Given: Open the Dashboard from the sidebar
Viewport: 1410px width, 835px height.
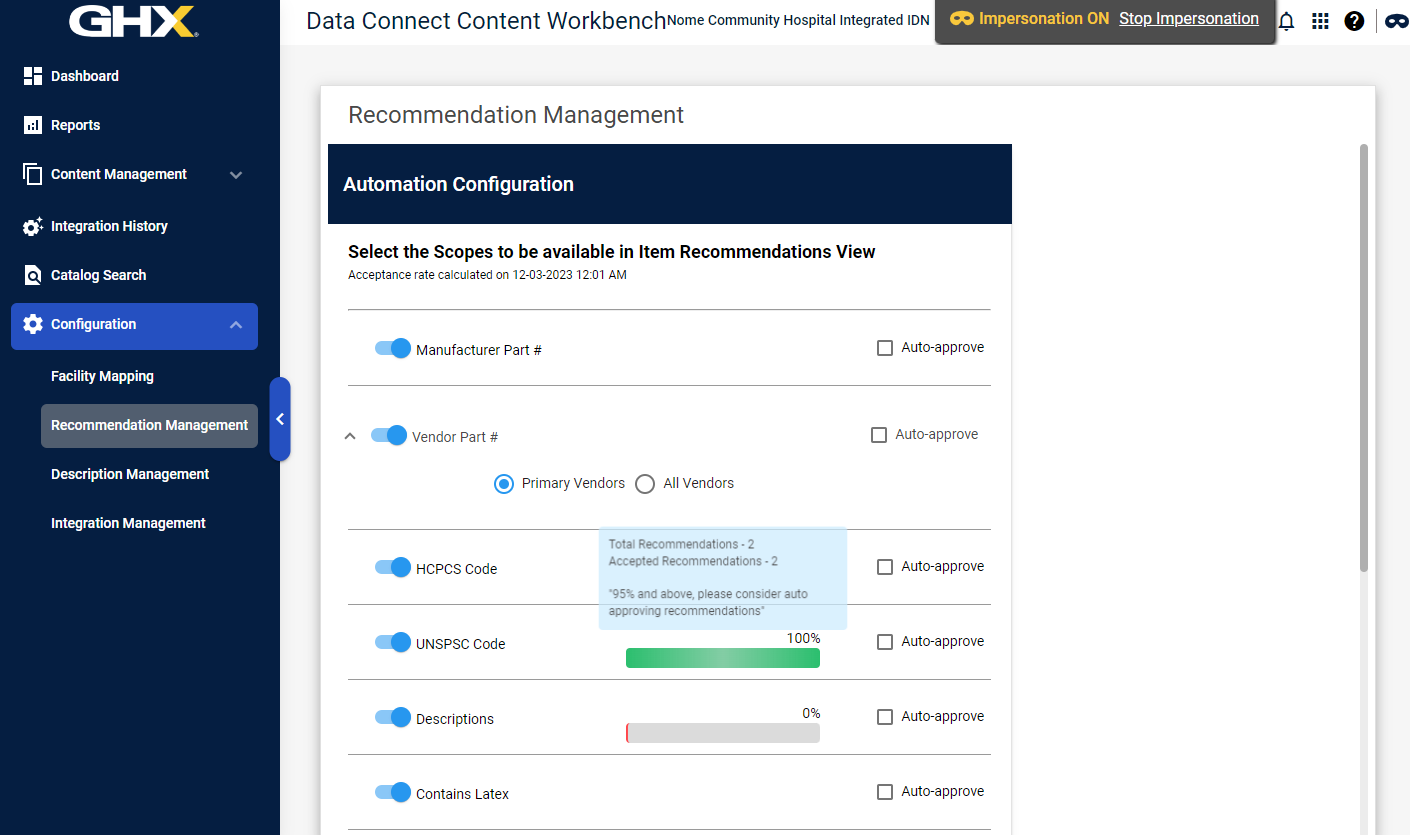Looking at the screenshot, I should point(85,76).
